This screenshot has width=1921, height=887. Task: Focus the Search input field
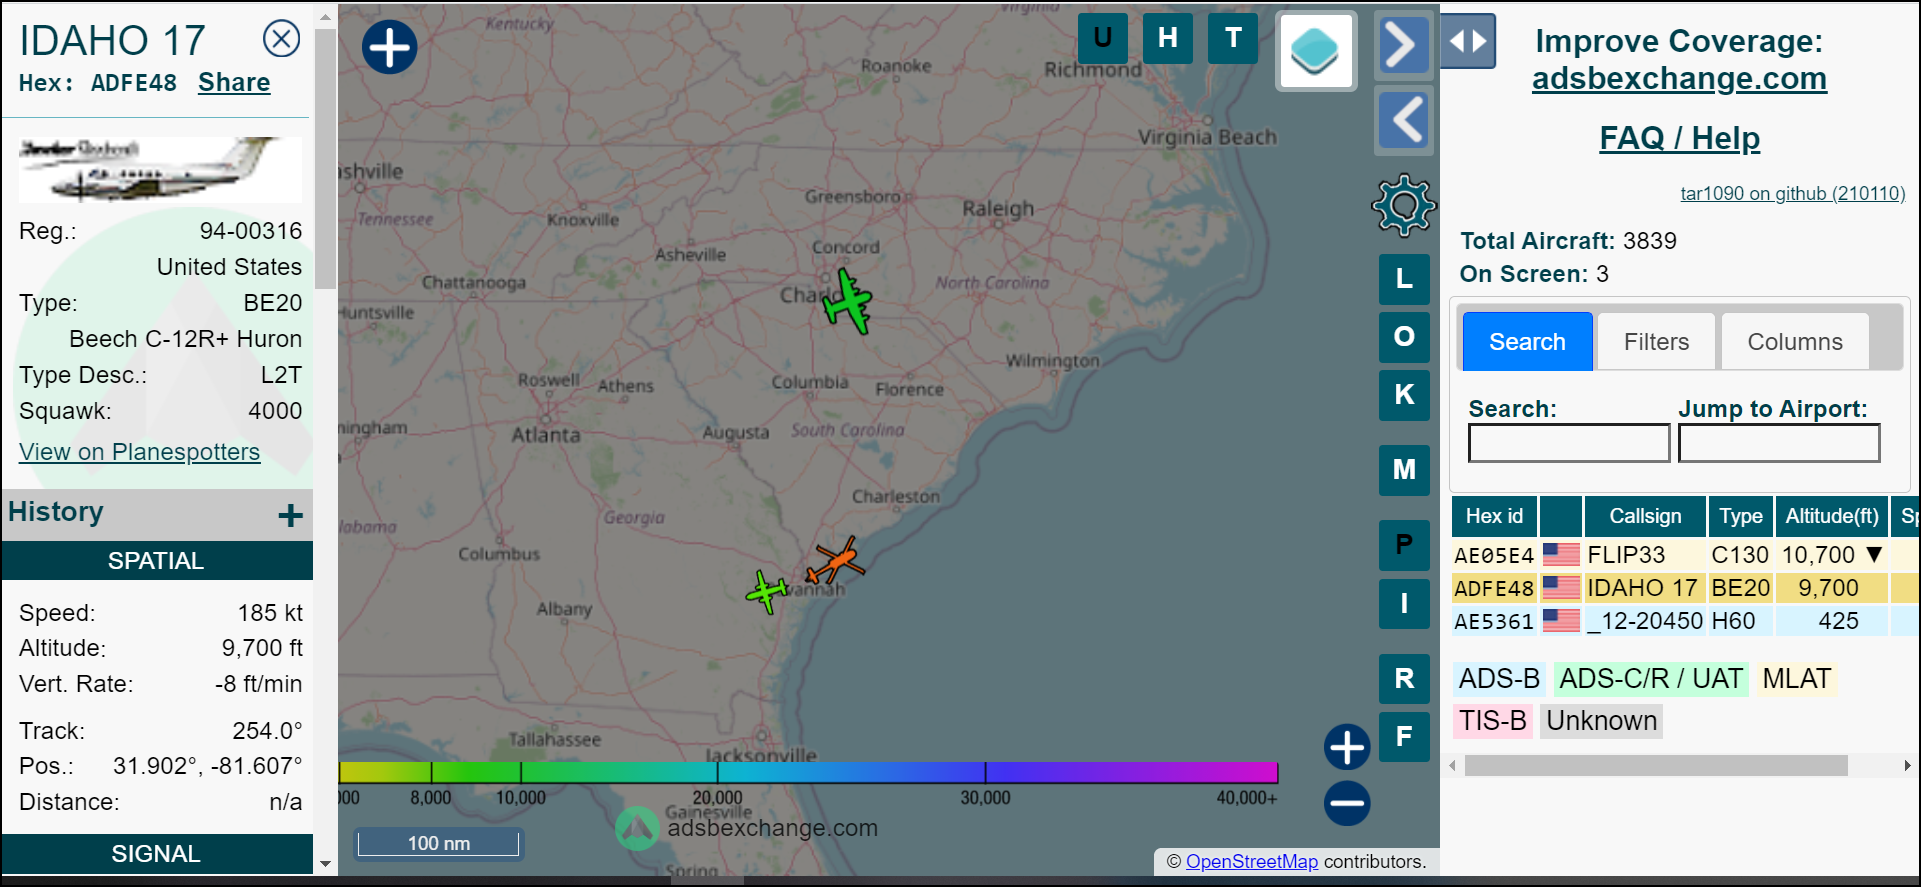pos(1568,443)
